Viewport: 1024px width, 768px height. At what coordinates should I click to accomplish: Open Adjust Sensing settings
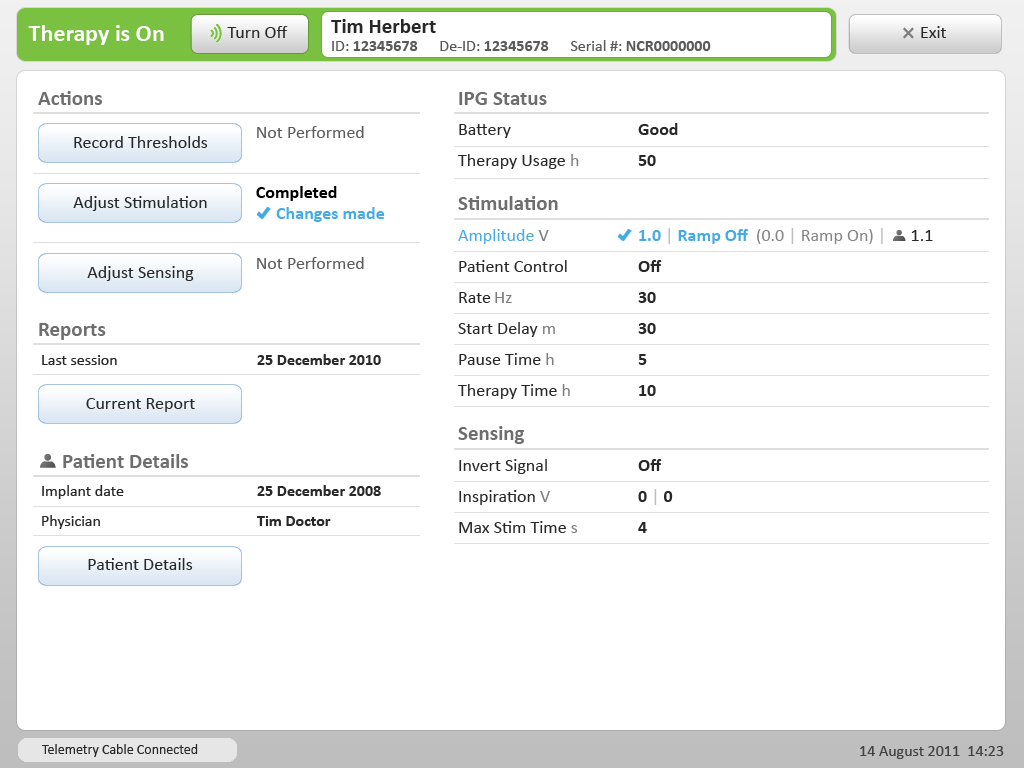pyautogui.click(x=140, y=273)
